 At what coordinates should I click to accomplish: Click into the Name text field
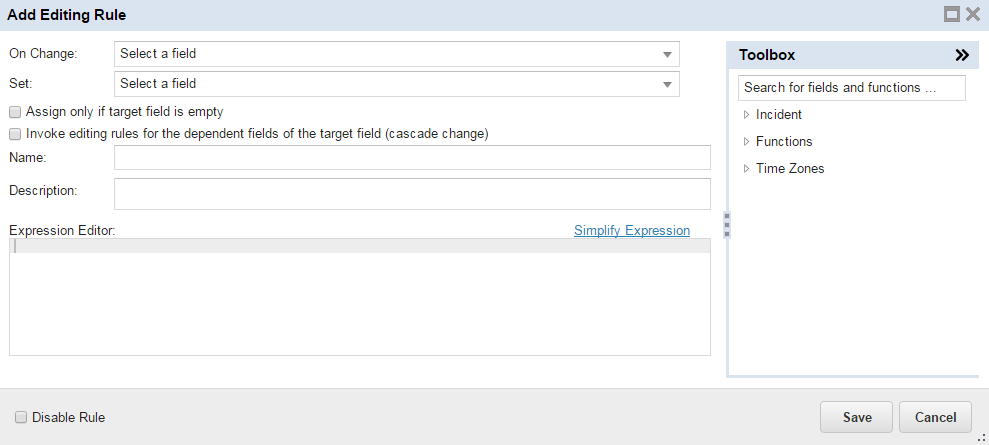click(x=412, y=158)
